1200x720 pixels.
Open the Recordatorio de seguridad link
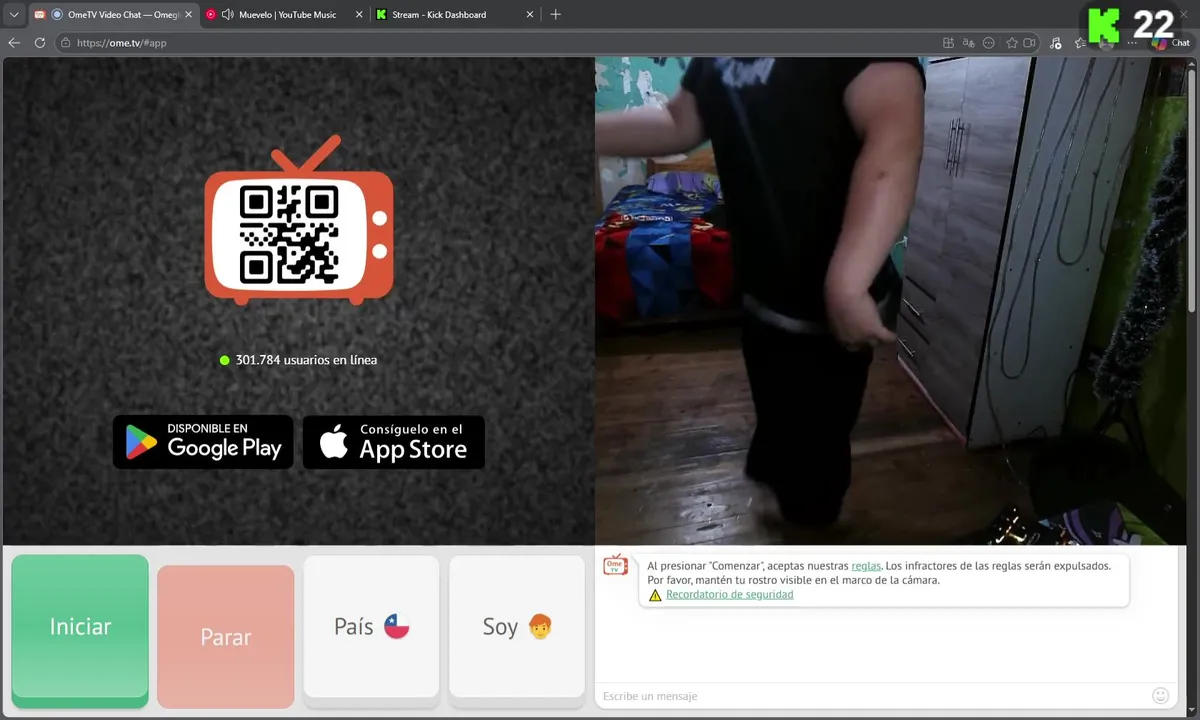pyautogui.click(x=729, y=595)
